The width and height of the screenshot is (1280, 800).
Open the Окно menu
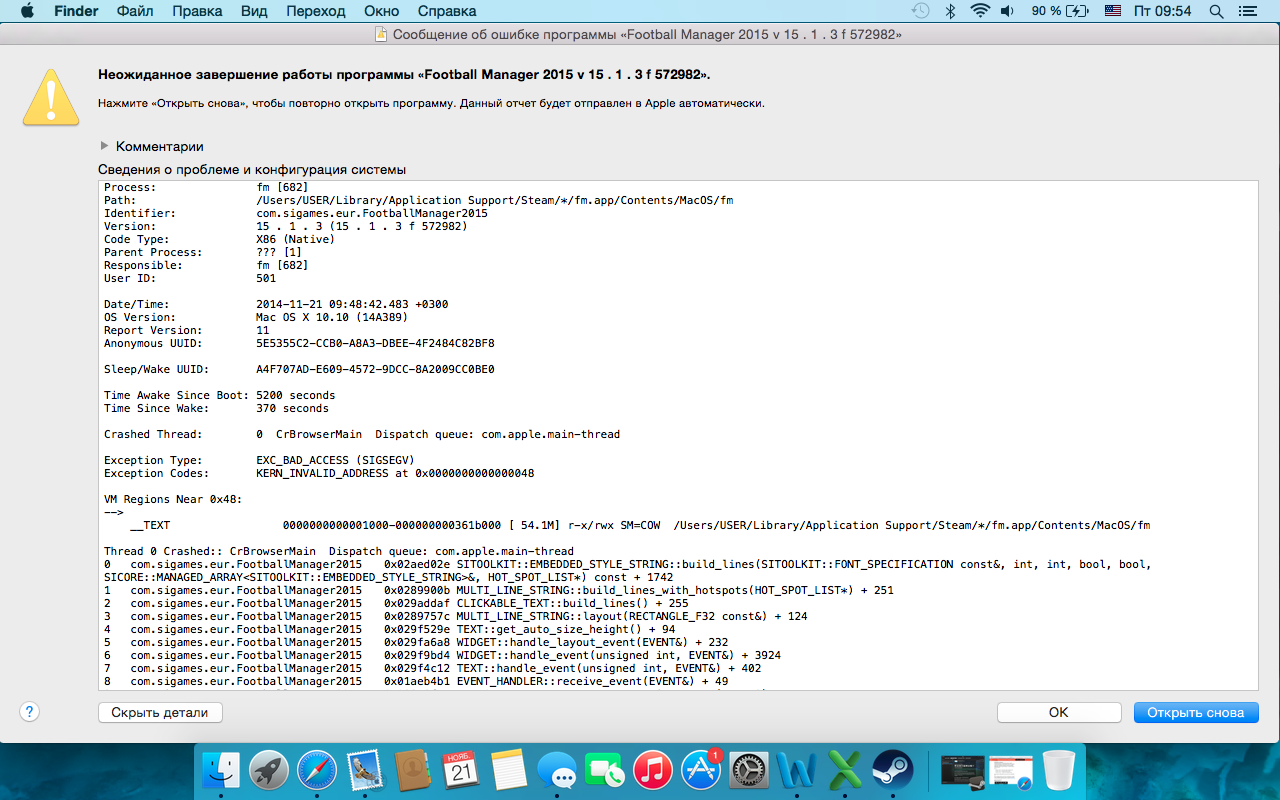(x=381, y=11)
